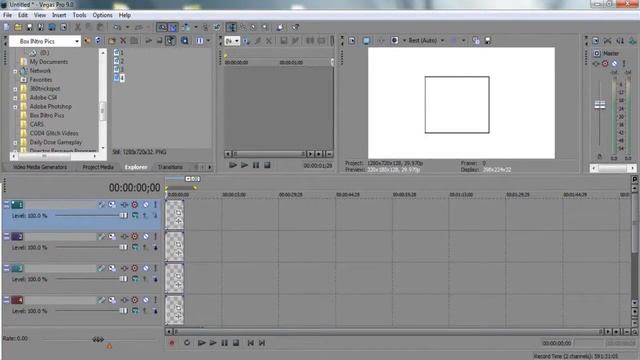This screenshot has height=360, width=640.
Task: Click Parent Compositing Mode icon on track 1
Action: click(145, 216)
